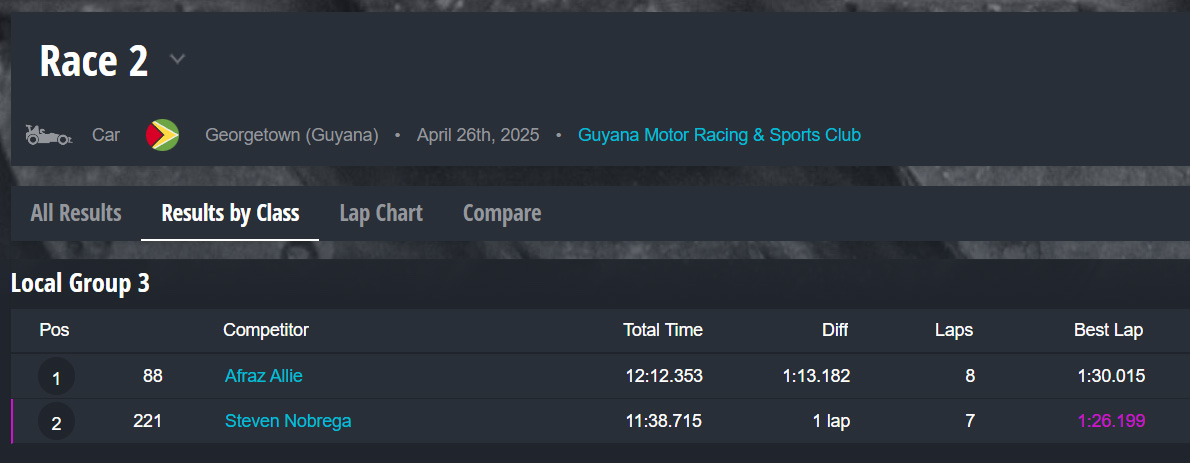
Task: Open Guyana Motor Racing & Sports Club link
Action: [719, 135]
